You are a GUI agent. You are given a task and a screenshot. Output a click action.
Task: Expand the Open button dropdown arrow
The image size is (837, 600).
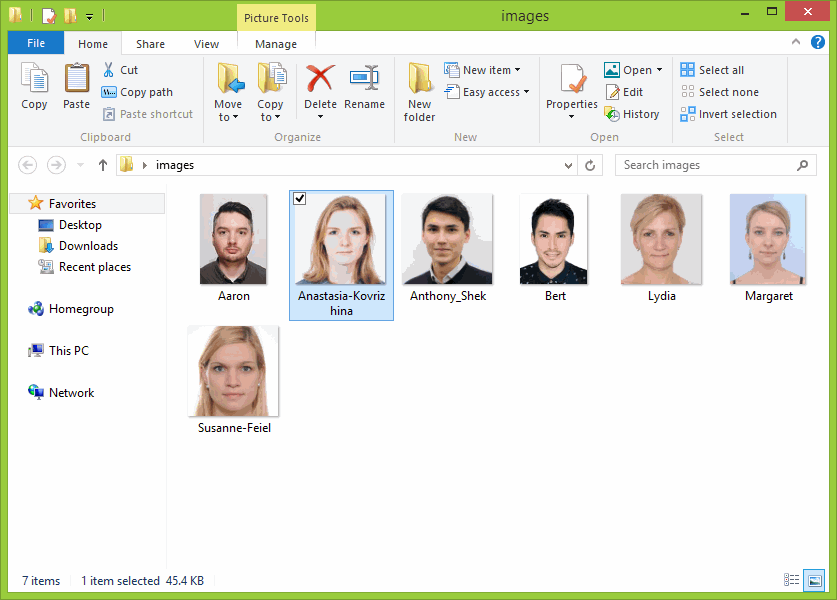(660, 70)
